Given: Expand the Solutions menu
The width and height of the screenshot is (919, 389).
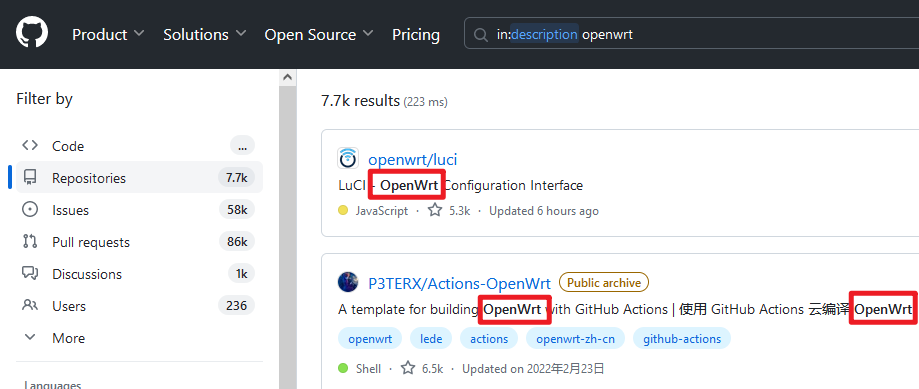Looking at the screenshot, I should 205,35.
